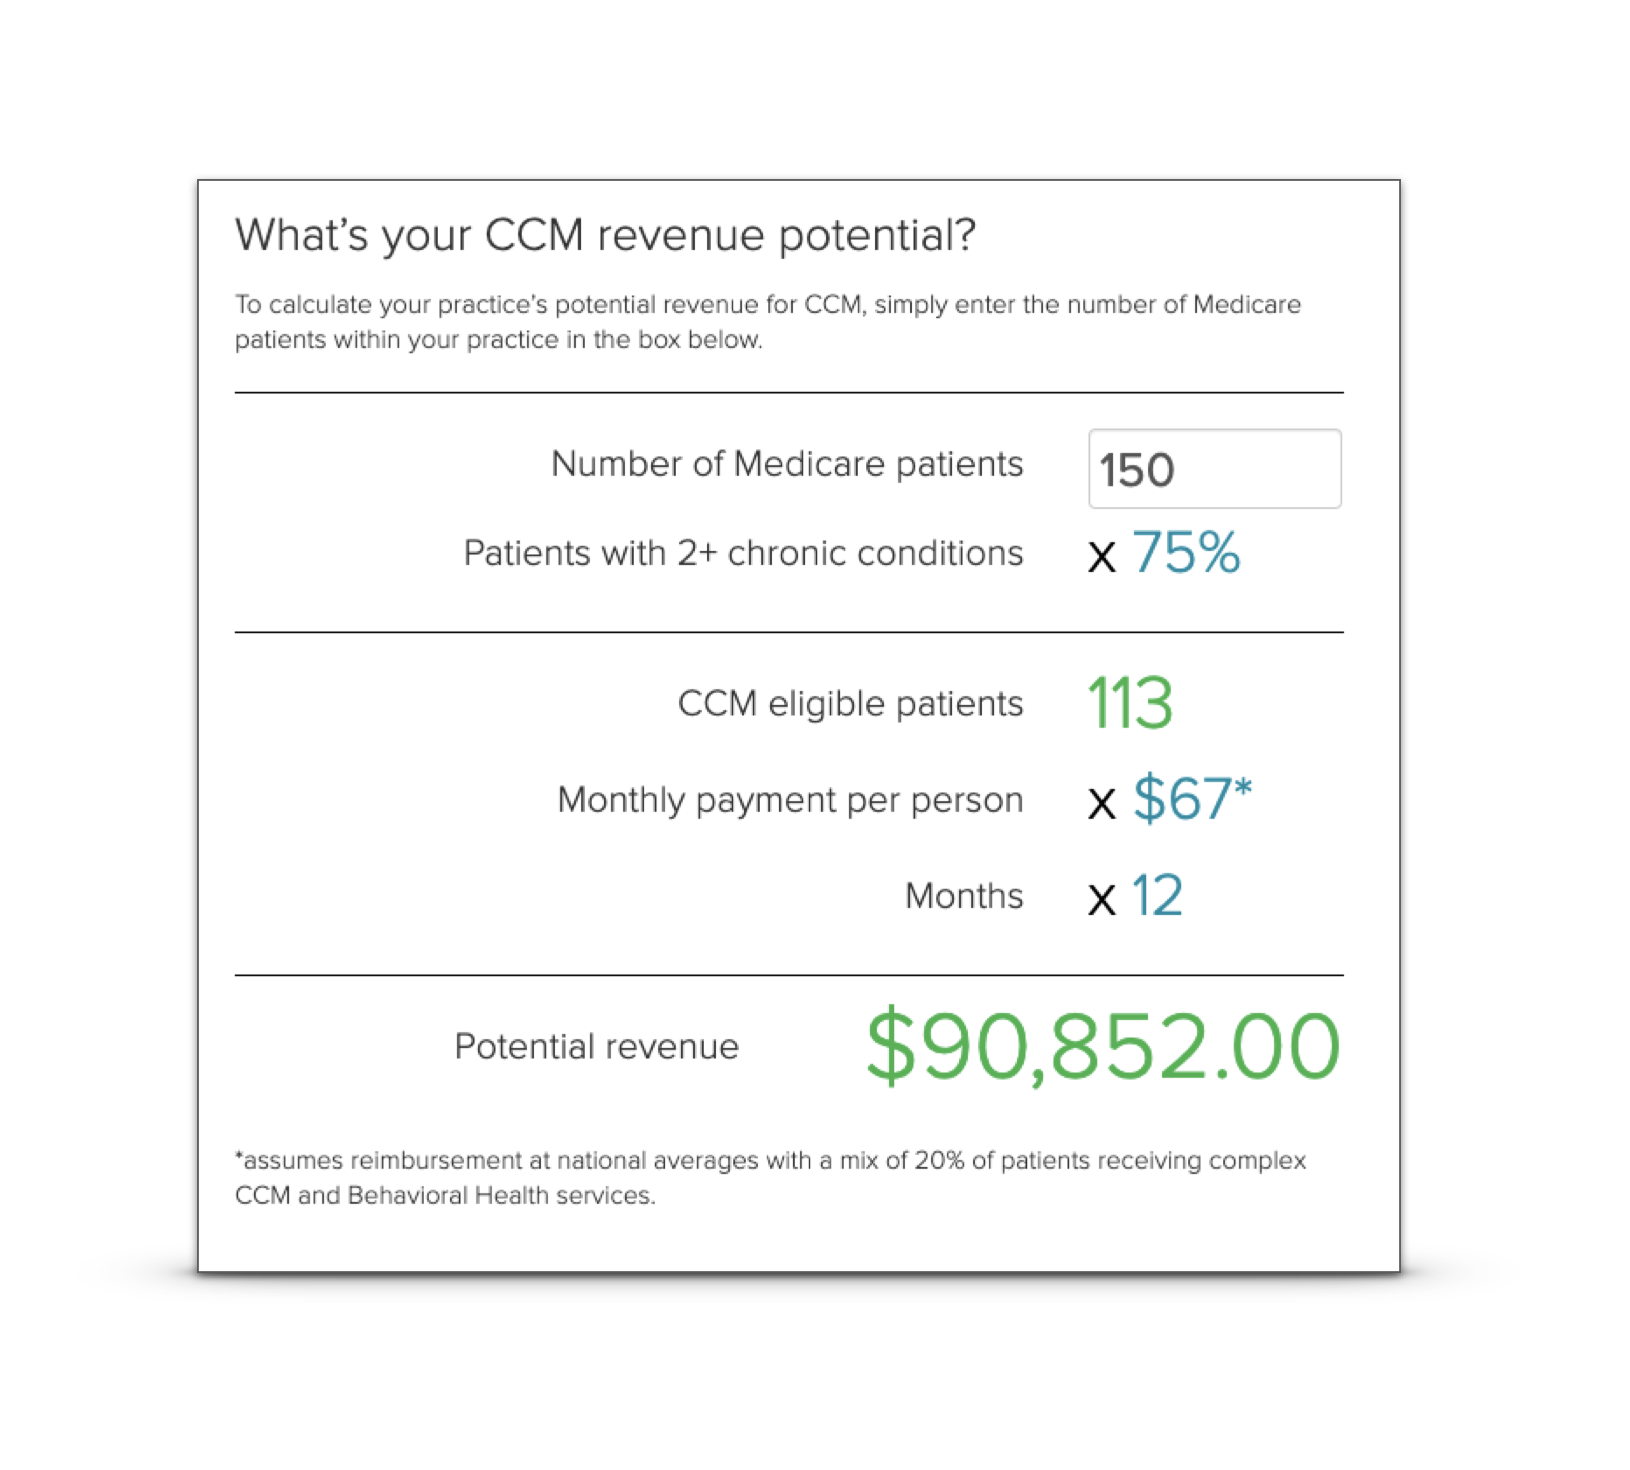Click the Medicare patients number input field
The image size is (1630, 1470).
[x=1214, y=469]
